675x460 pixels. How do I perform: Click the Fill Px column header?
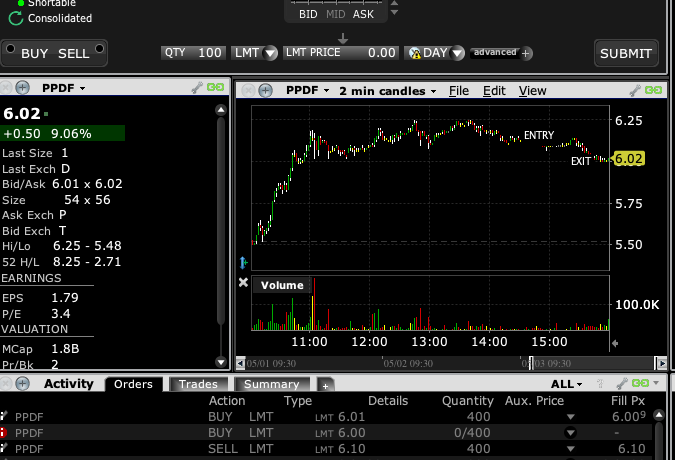(628, 401)
